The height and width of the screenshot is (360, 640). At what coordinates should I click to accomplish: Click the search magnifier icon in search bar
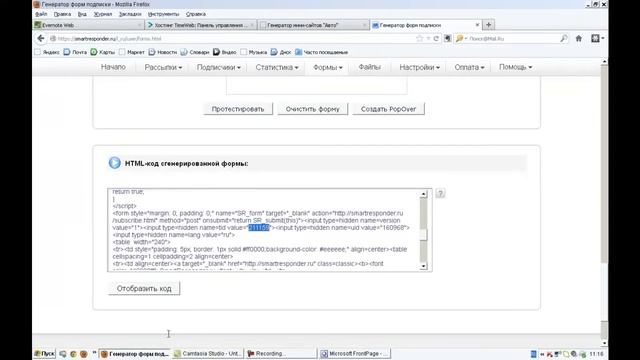click(x=564, y=38)
